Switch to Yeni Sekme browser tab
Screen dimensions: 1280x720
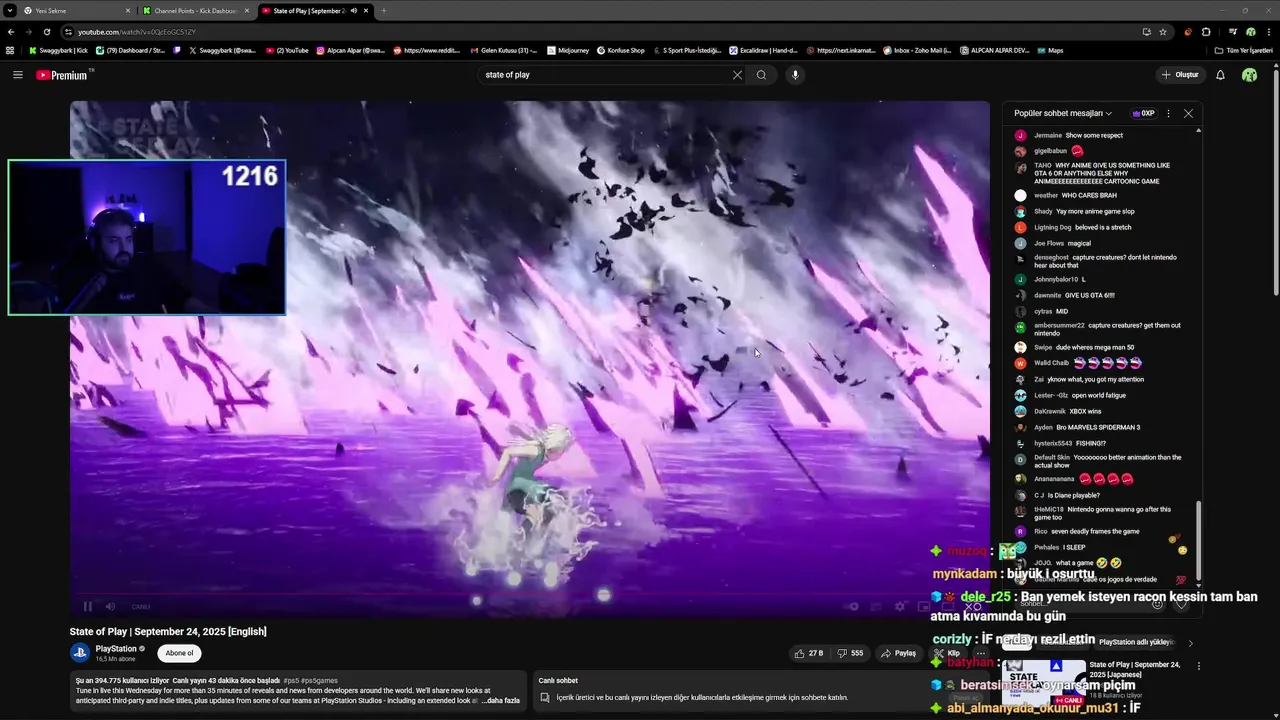(76, 11)
